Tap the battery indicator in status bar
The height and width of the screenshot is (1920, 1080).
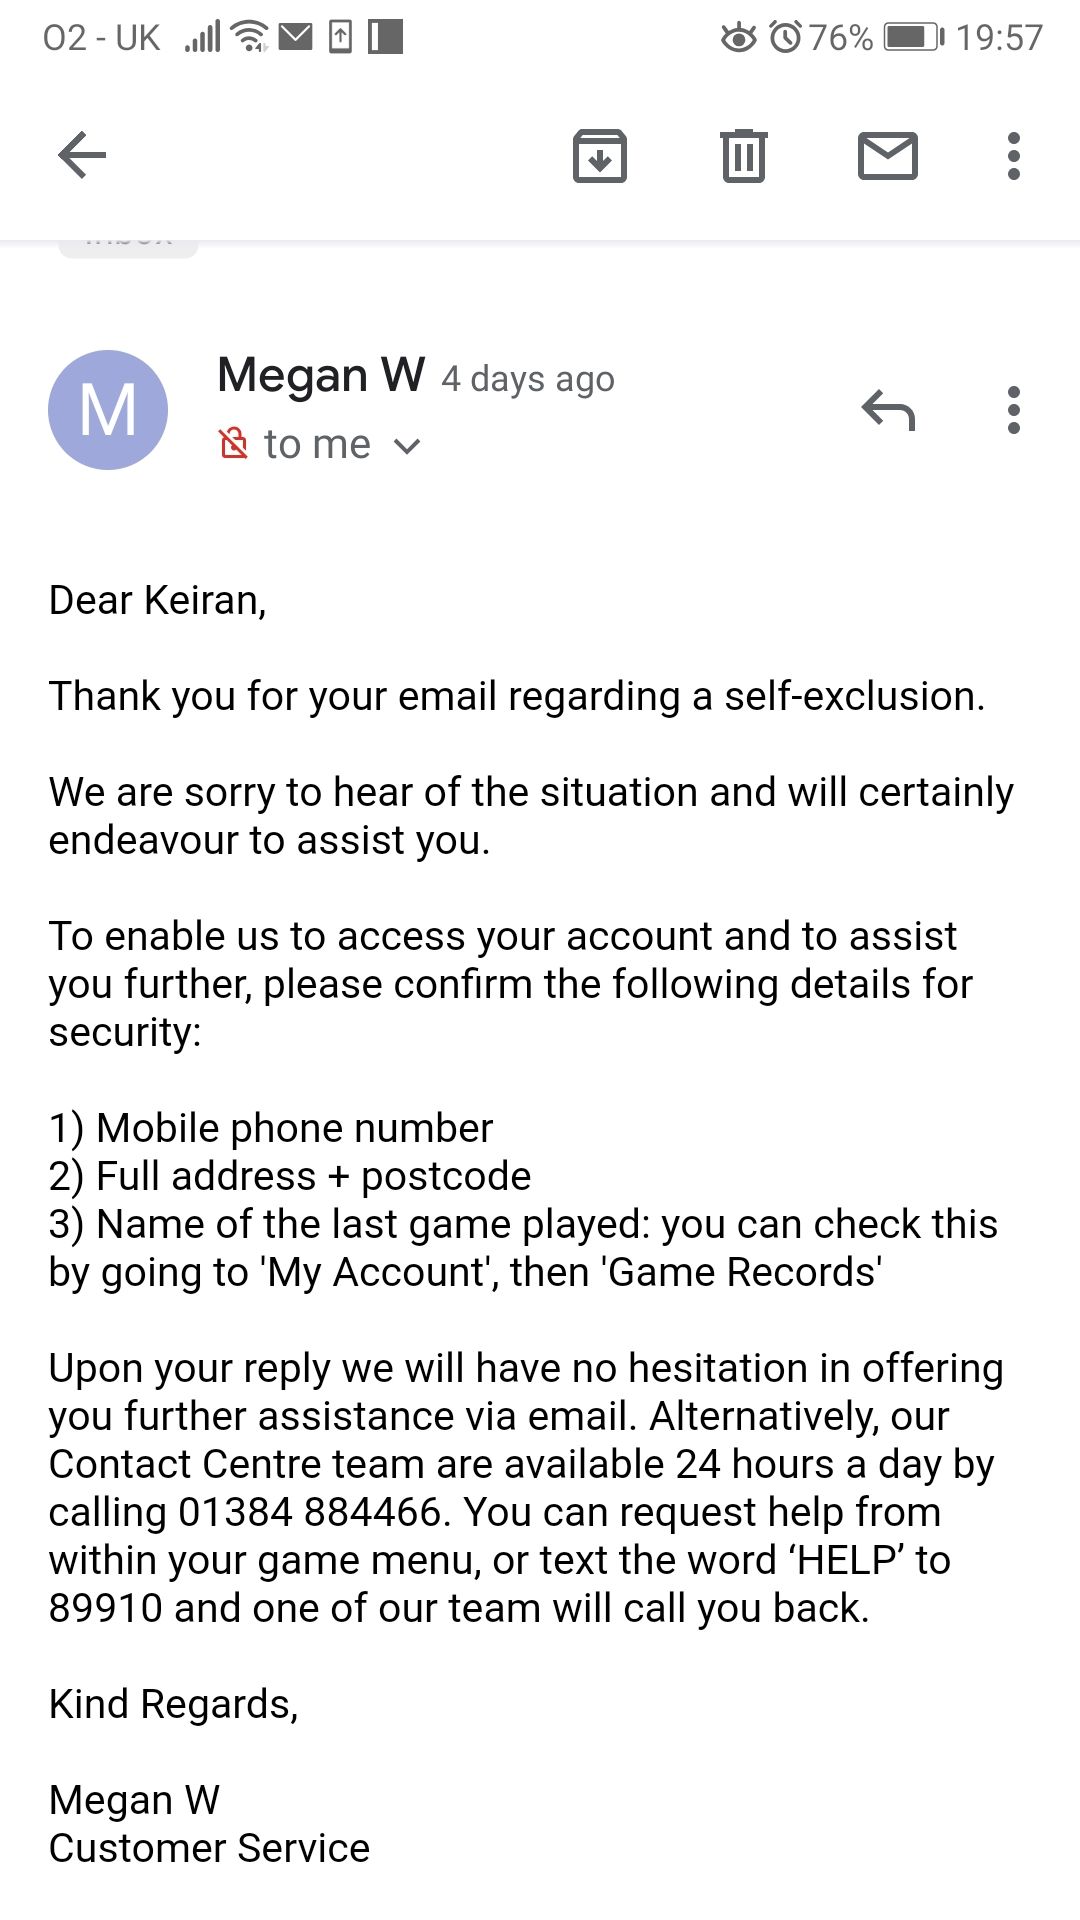pyautogui.click(x=914, y=38)
